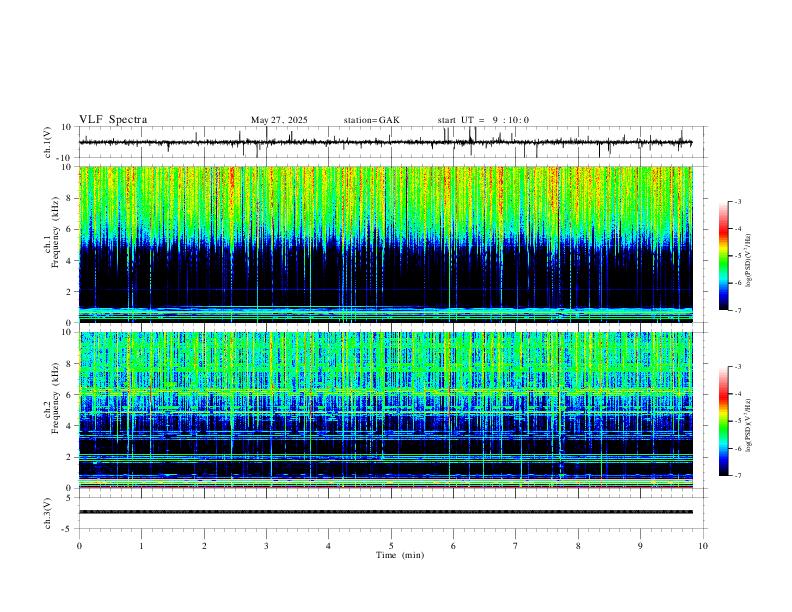Click the time-axis tick label "6"
The width and height of the screenshot is (792, 612).
(453, 546)
